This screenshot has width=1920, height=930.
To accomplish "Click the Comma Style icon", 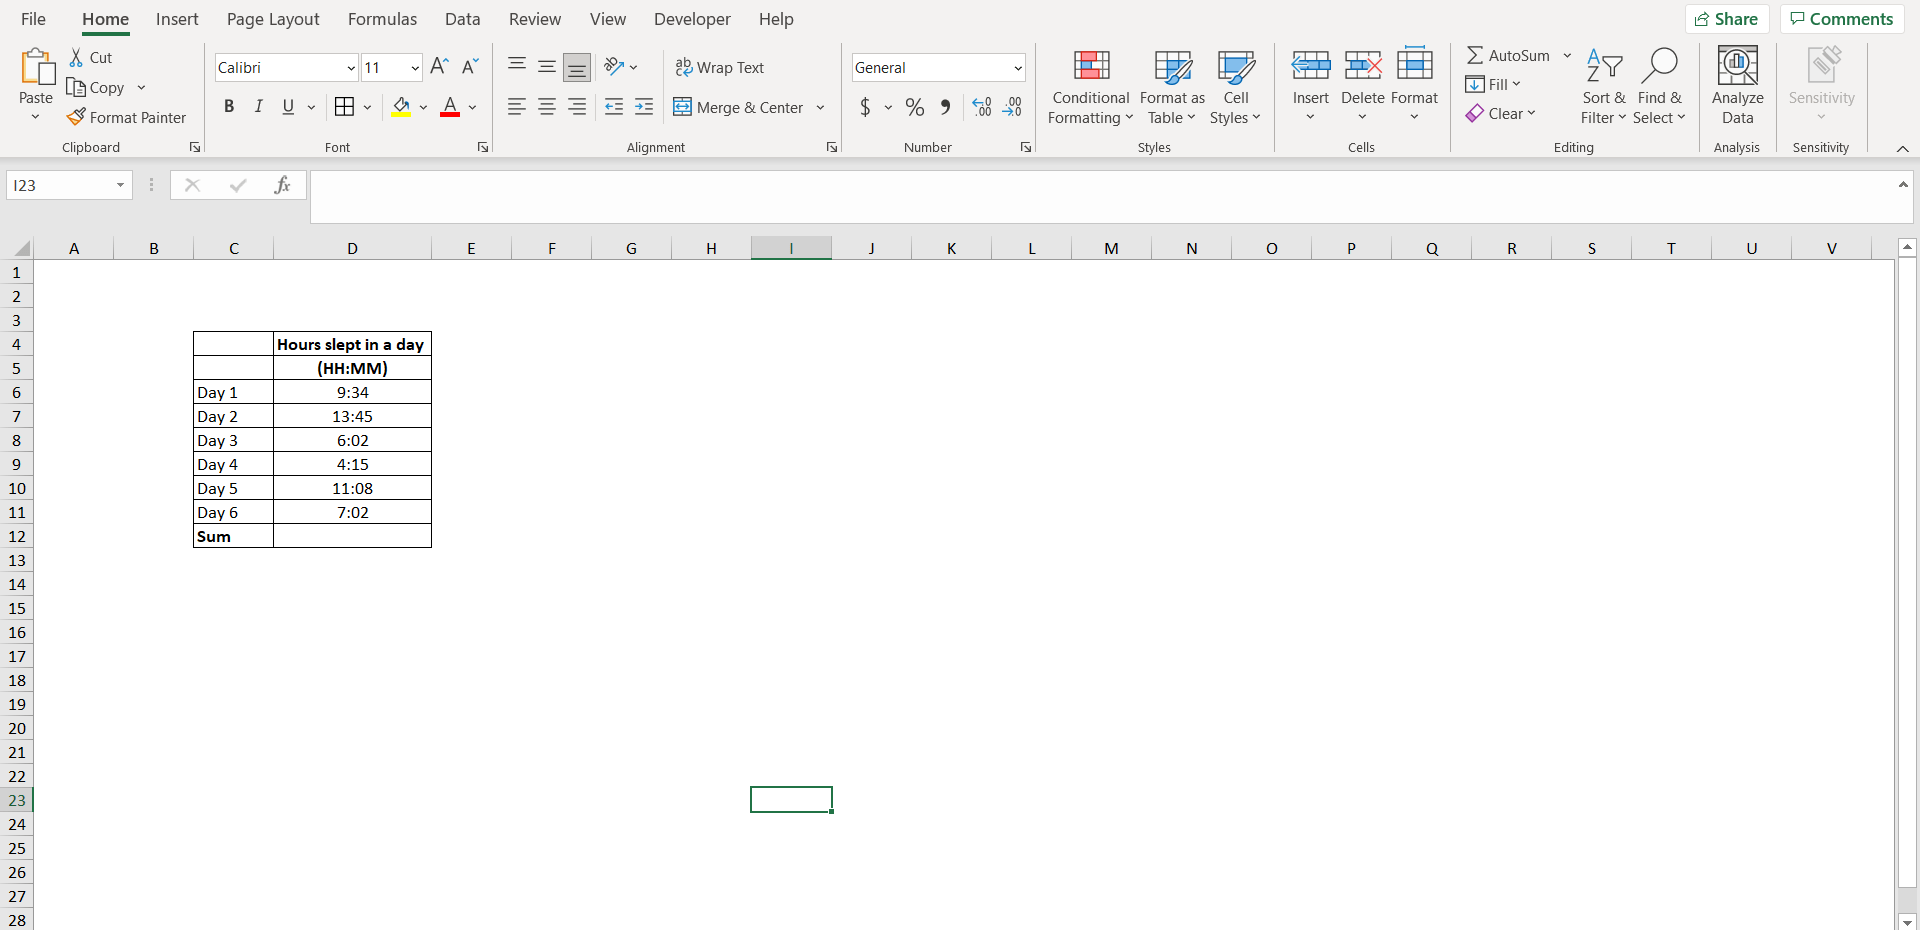I will click(x=946, y=107).
